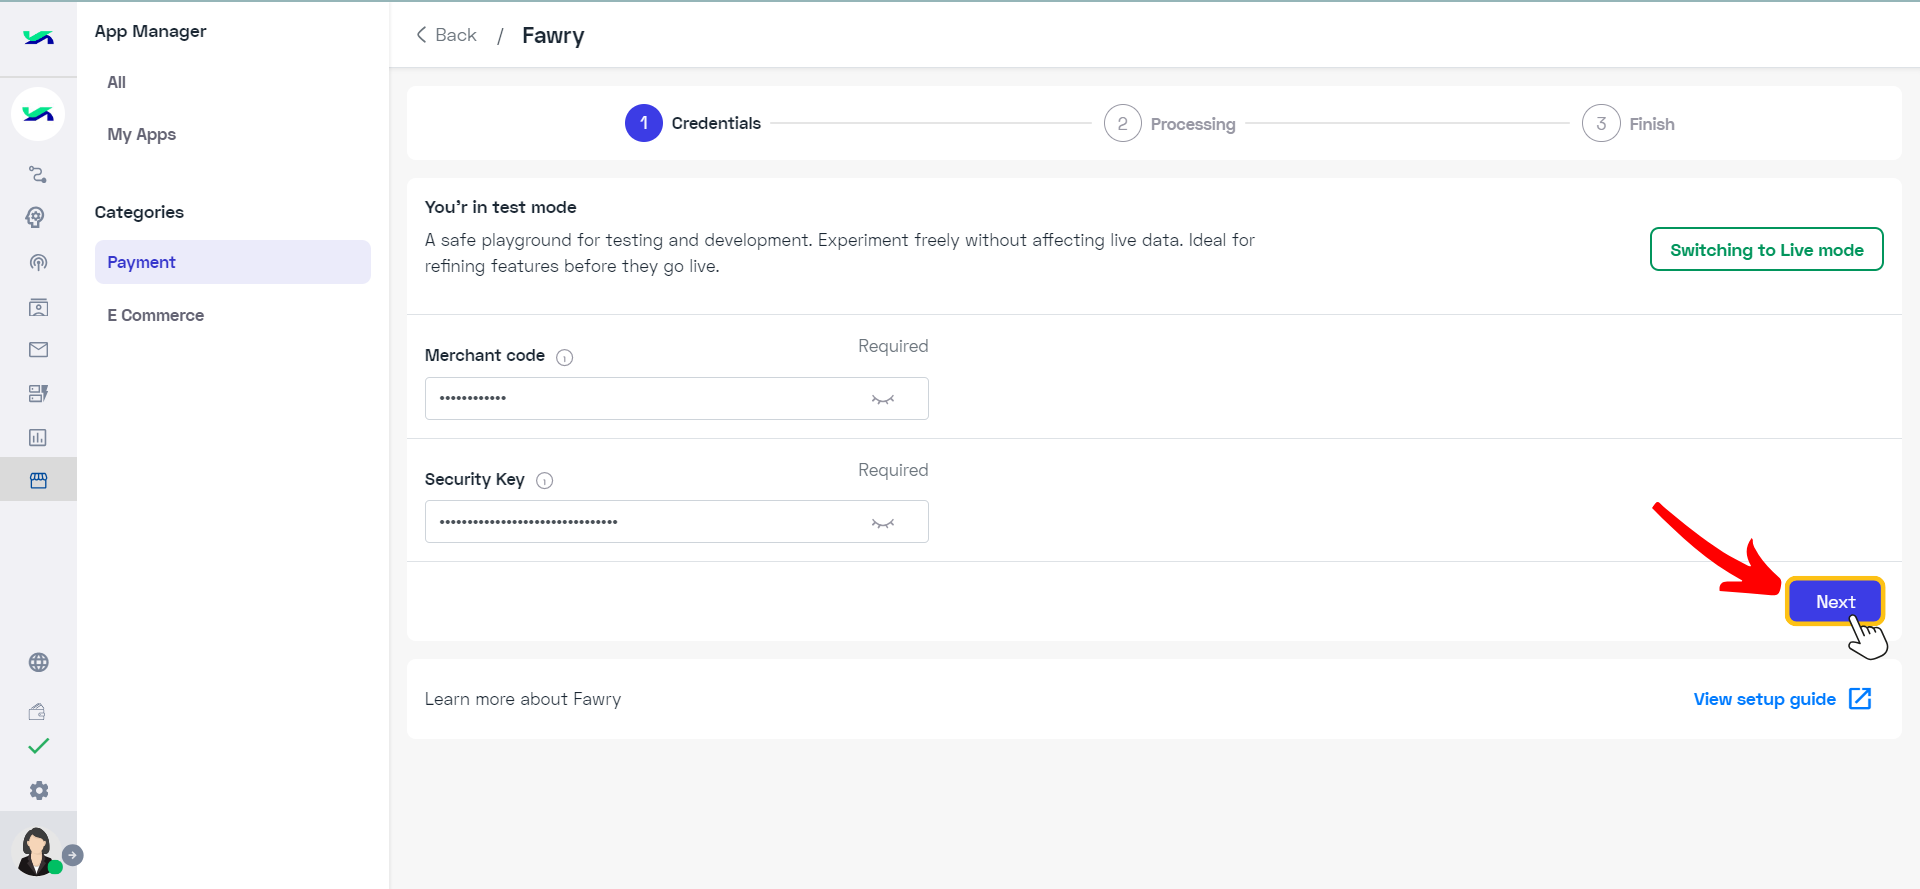Click the arrow badge beside profile avatar
This screenshot has height=889, width=1920.
coord(73,855)
